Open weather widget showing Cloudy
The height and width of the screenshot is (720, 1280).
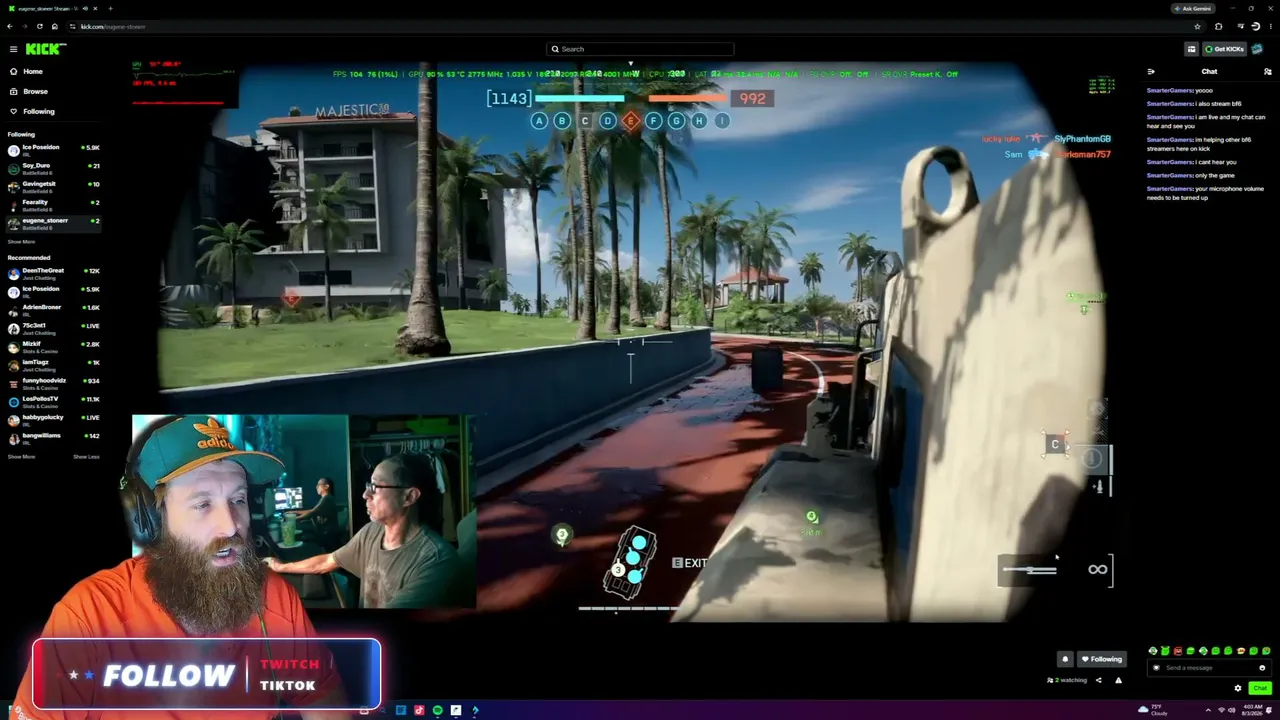click(x=1154, y=710)
